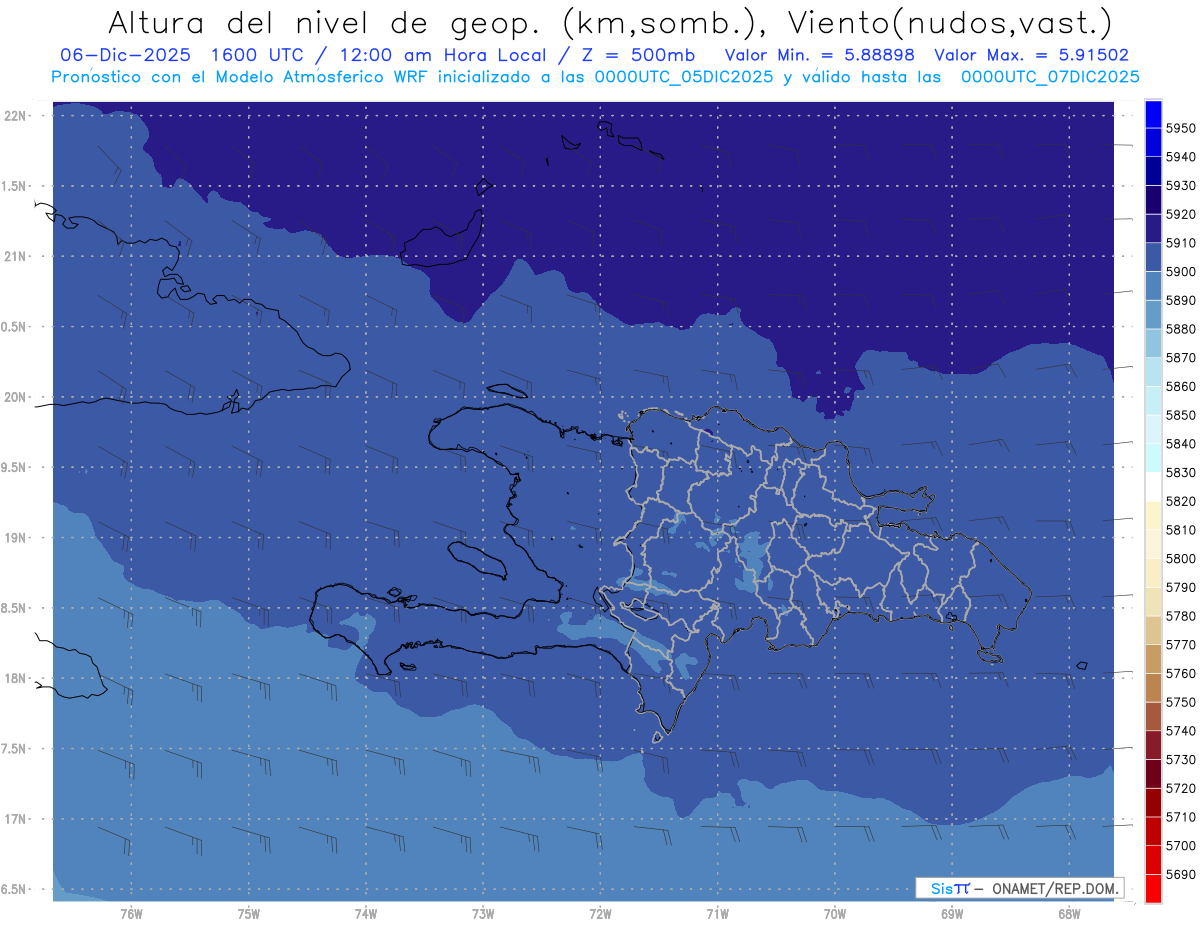Select the legend value '5850'
The image size is (1200, 927).
(1181, 415)
